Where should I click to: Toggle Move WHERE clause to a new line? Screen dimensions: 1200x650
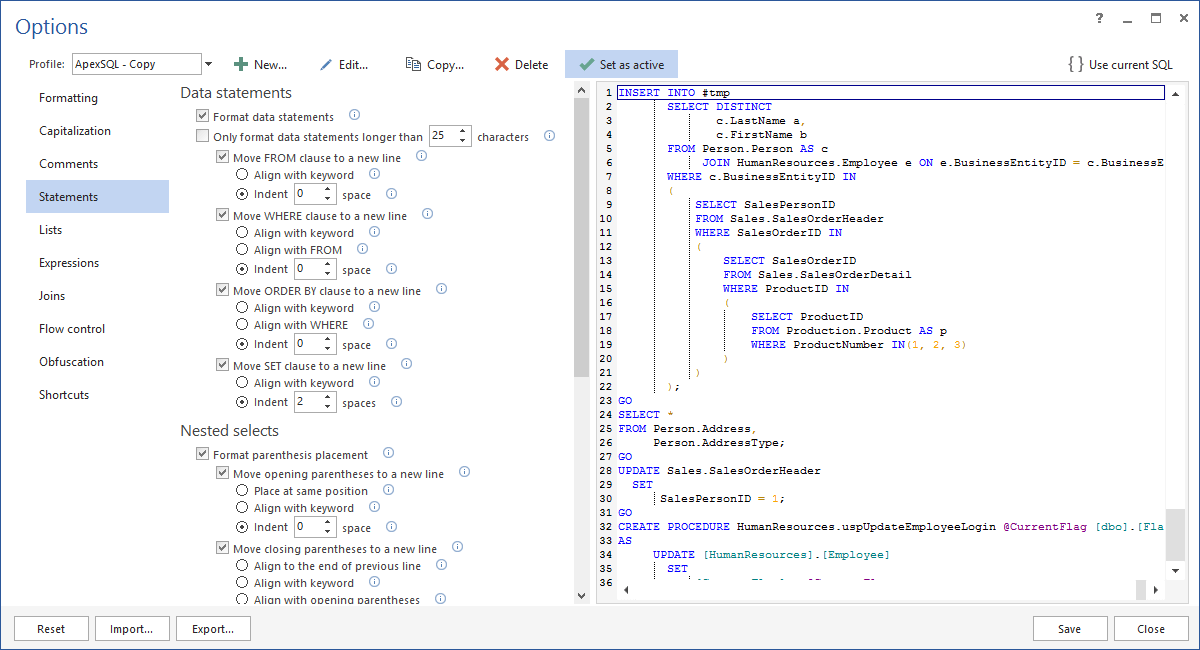(x=223, y=215)
